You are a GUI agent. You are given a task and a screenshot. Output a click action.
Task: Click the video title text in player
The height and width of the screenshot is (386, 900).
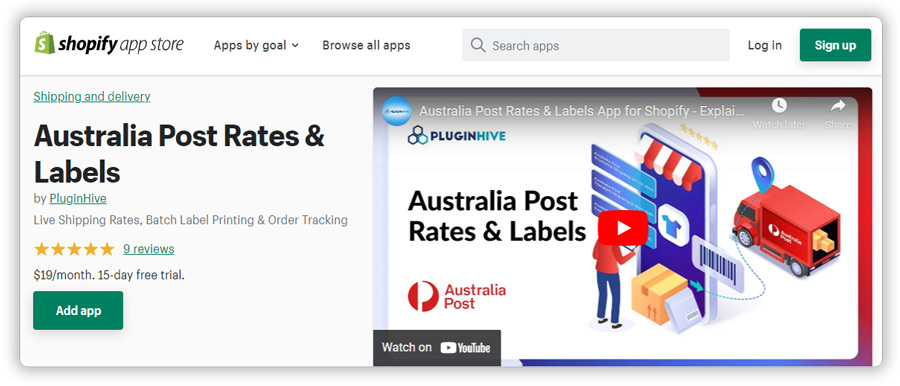pos(581,110)
